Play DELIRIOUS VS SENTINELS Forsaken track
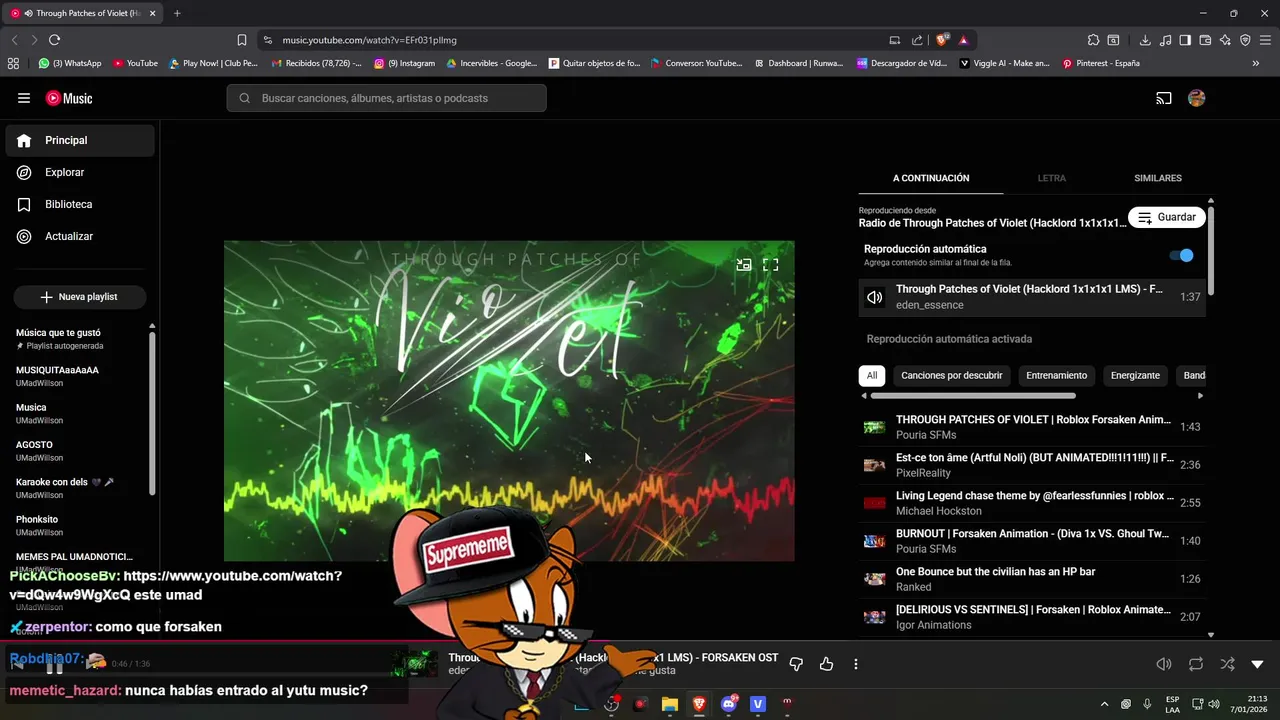 (x=1032, y=617)
